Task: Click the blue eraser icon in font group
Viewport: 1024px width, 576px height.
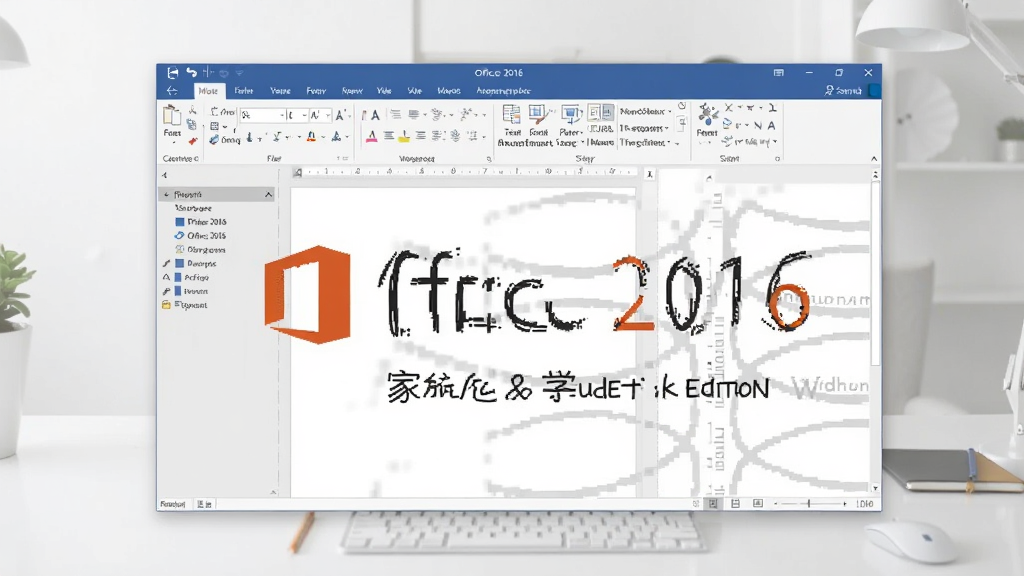Action: coord(214,139)
